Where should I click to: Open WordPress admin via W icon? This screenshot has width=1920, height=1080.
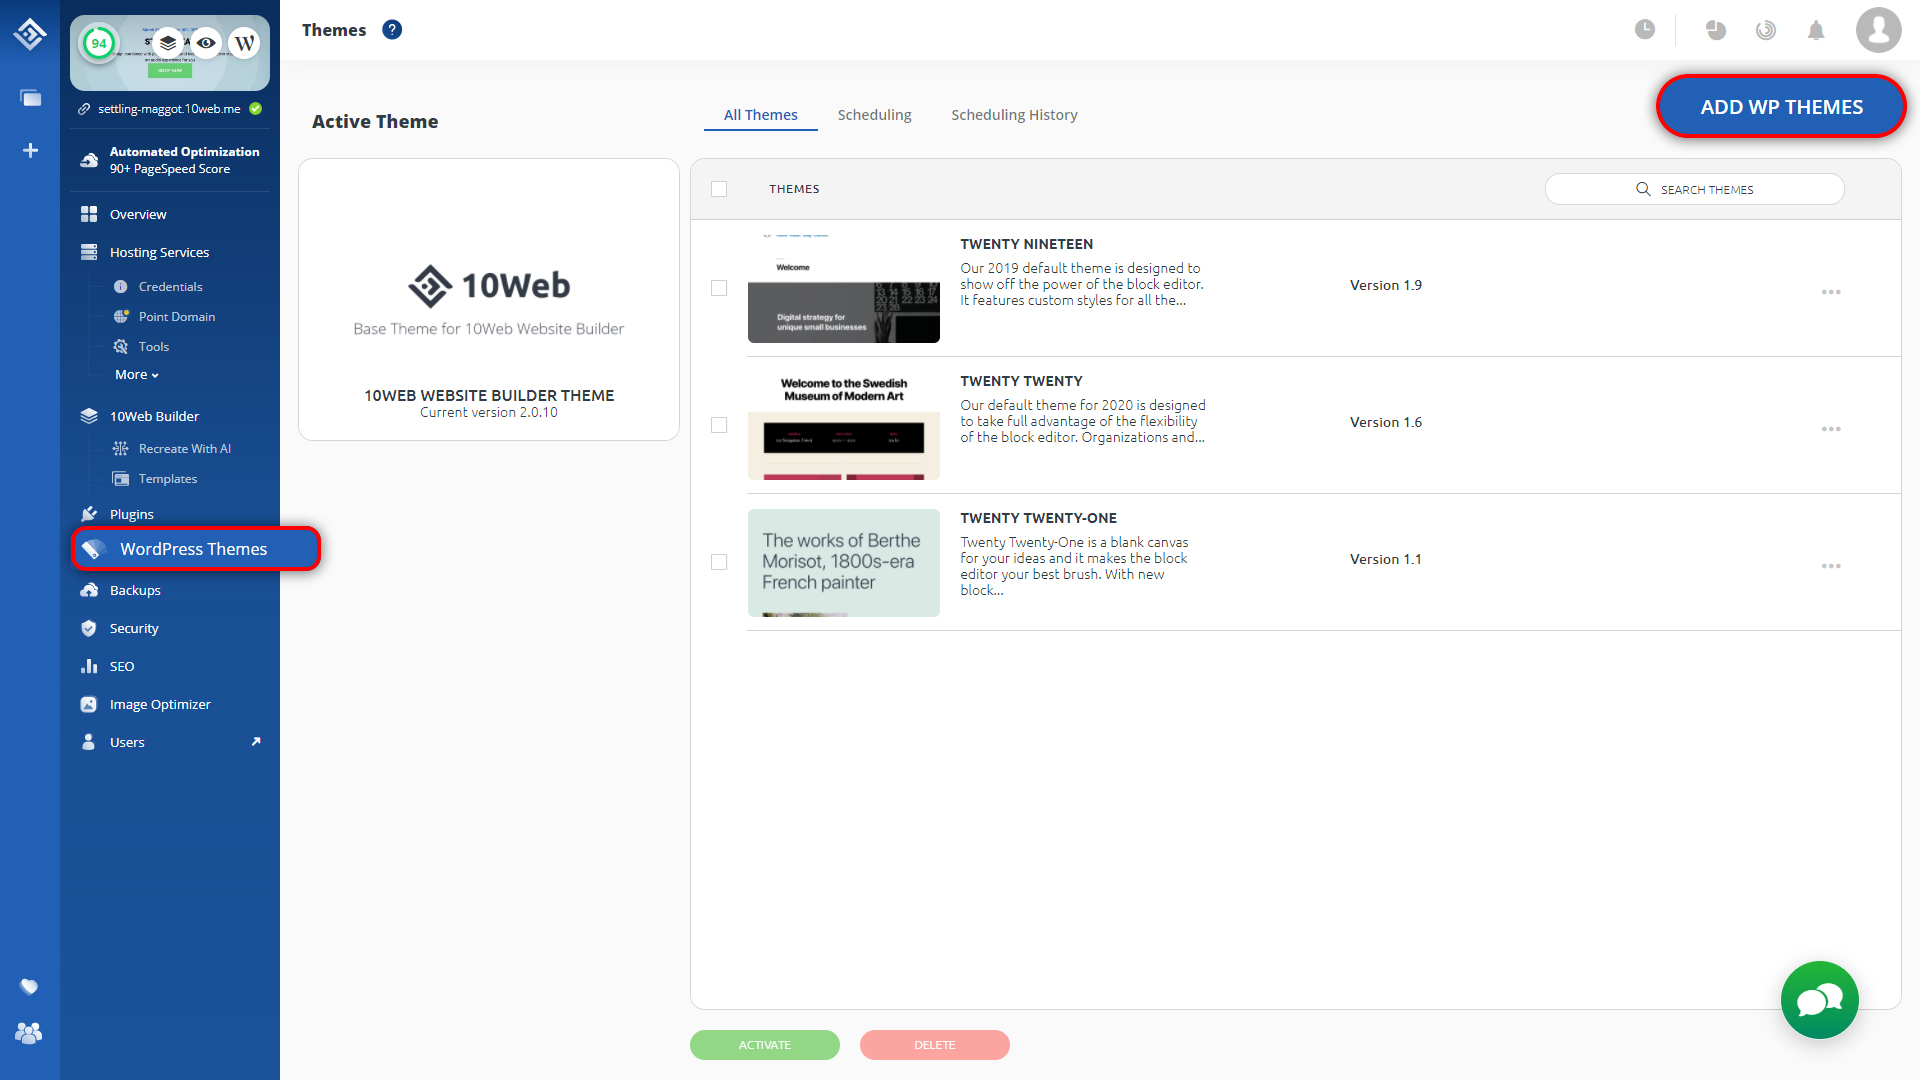click(x=244, y=43)
